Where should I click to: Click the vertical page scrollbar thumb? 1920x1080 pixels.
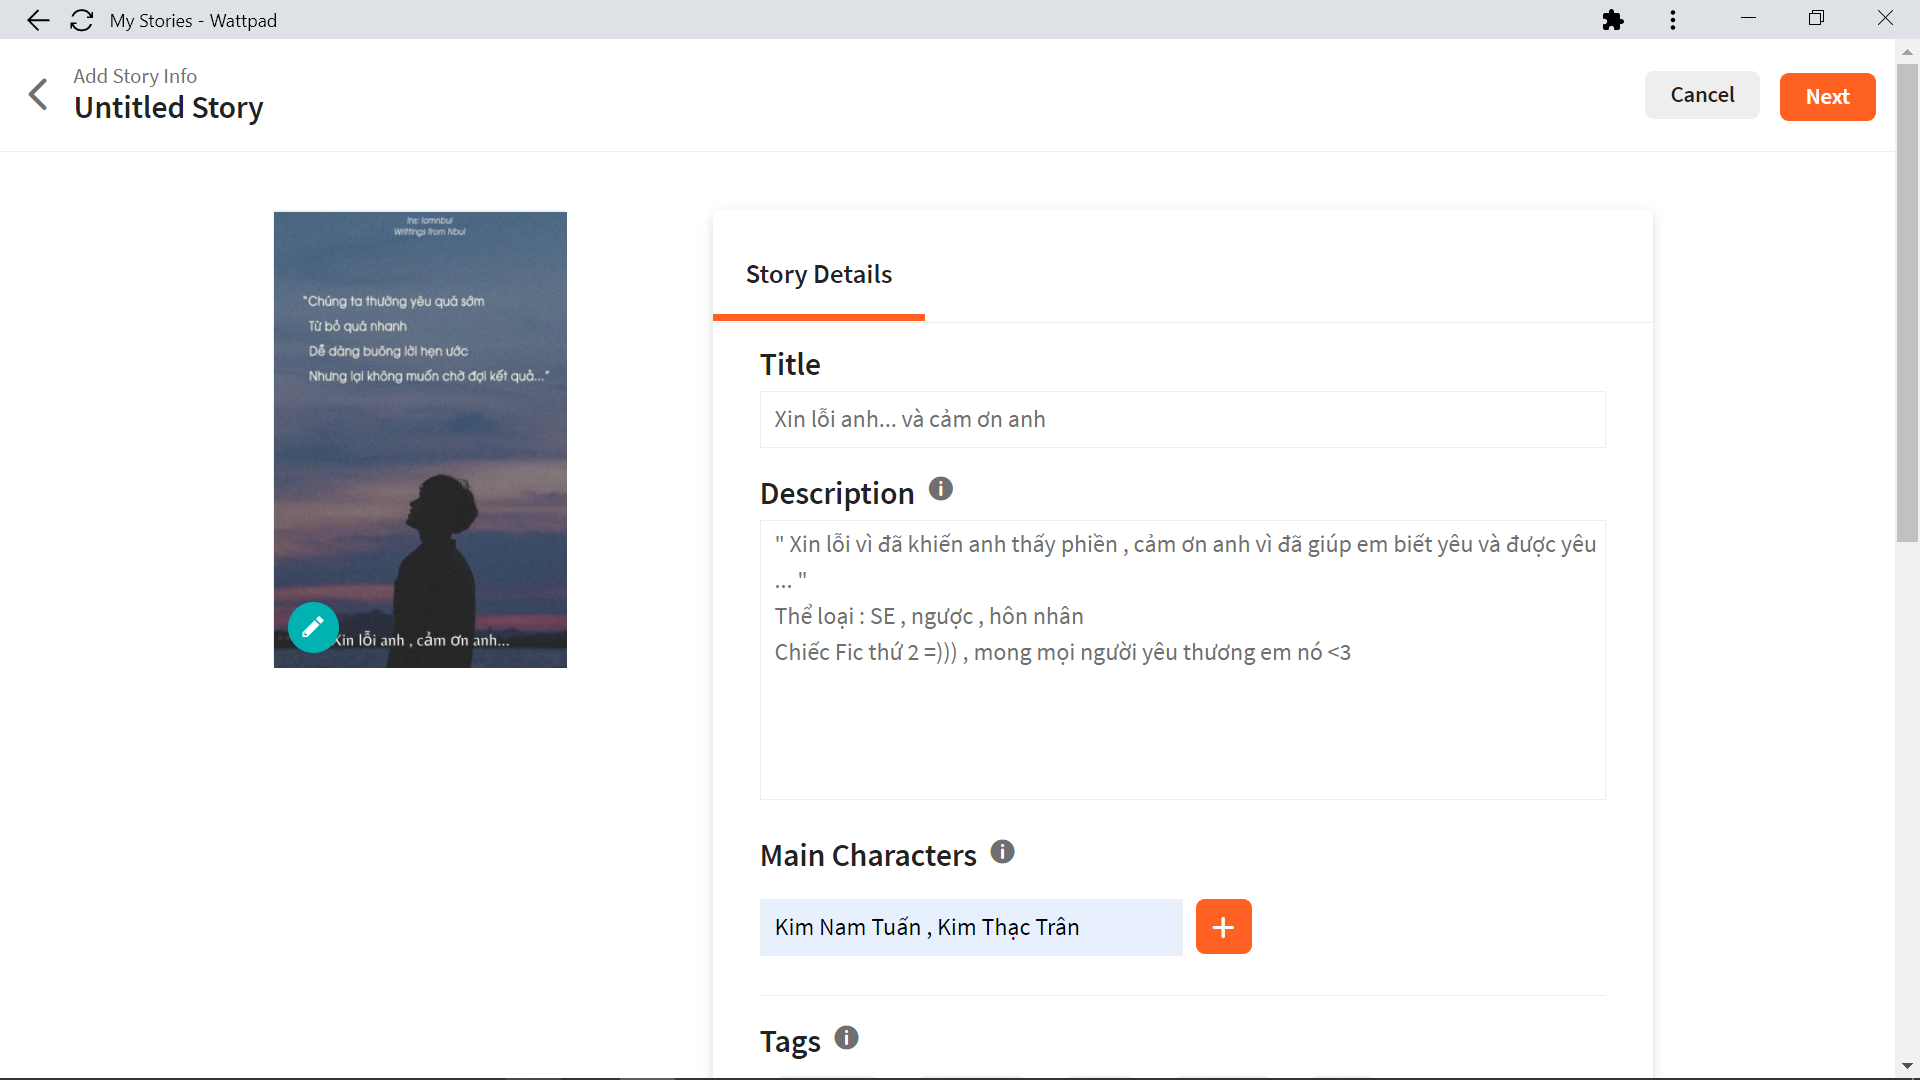point(1908,303)
